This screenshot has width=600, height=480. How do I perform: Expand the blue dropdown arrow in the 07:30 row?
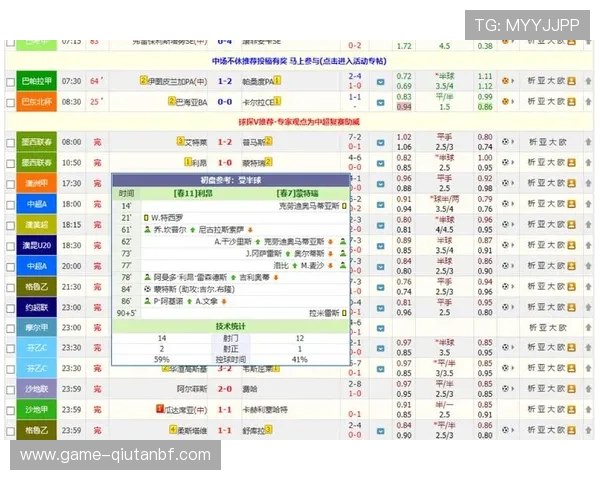[380, 82]
